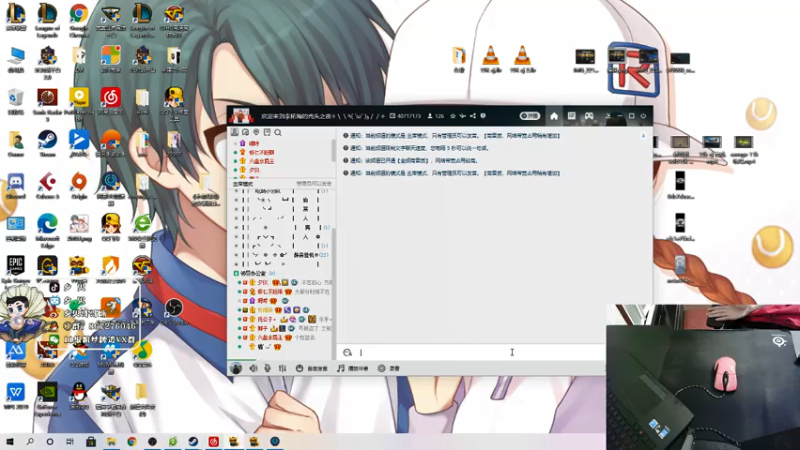Collapse the 树荫办公室 channel group
The image size is (800, 450).
236,273
